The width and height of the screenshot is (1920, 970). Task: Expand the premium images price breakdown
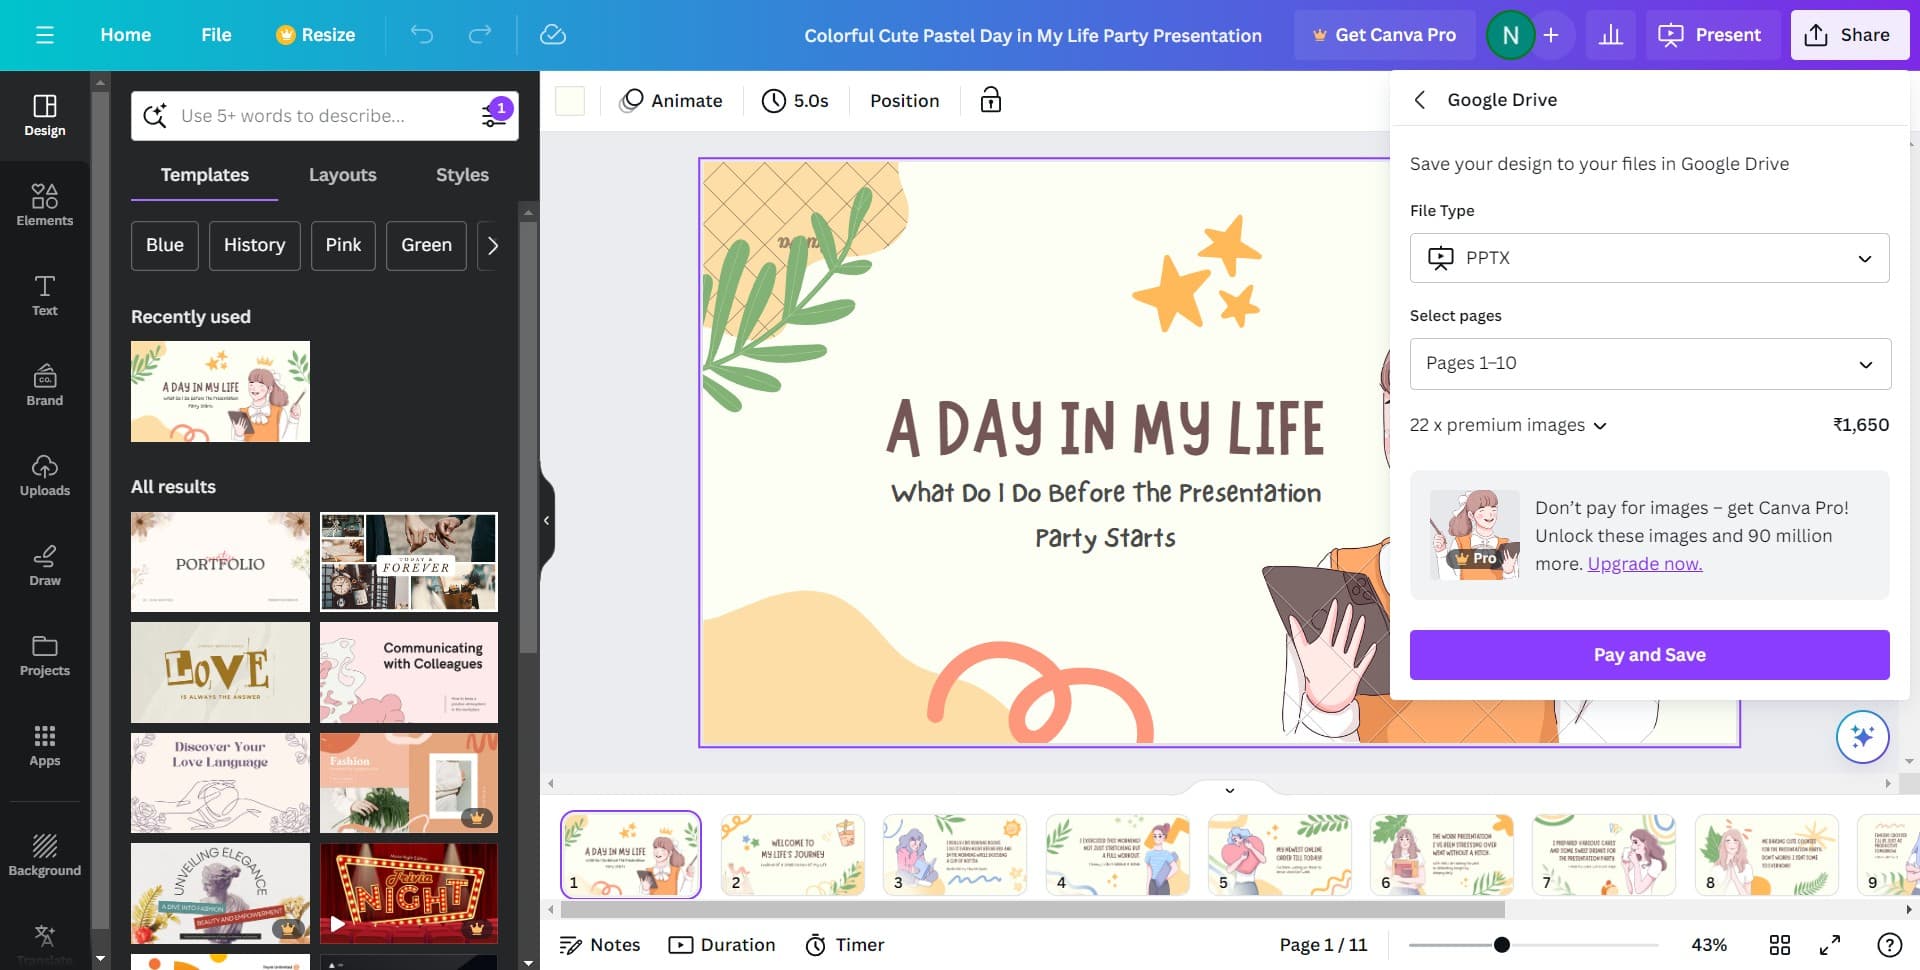[1601, 425]
